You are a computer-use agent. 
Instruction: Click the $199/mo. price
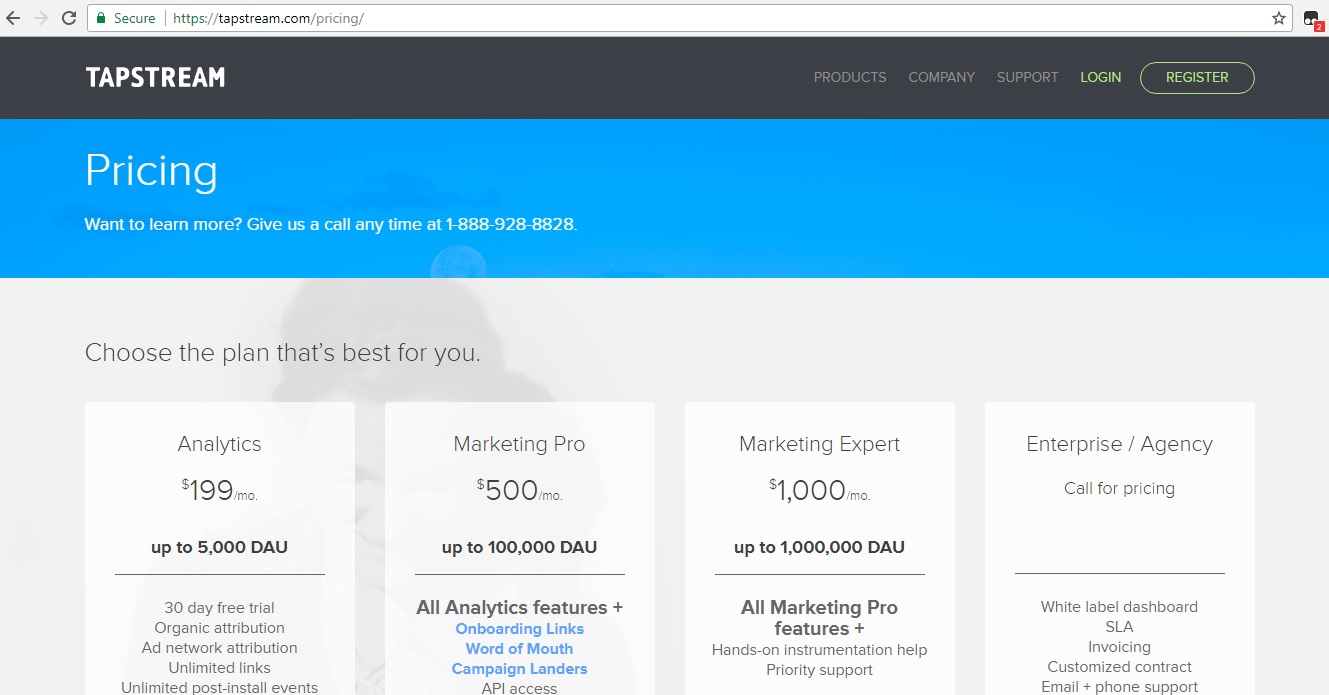click(219, 490)
